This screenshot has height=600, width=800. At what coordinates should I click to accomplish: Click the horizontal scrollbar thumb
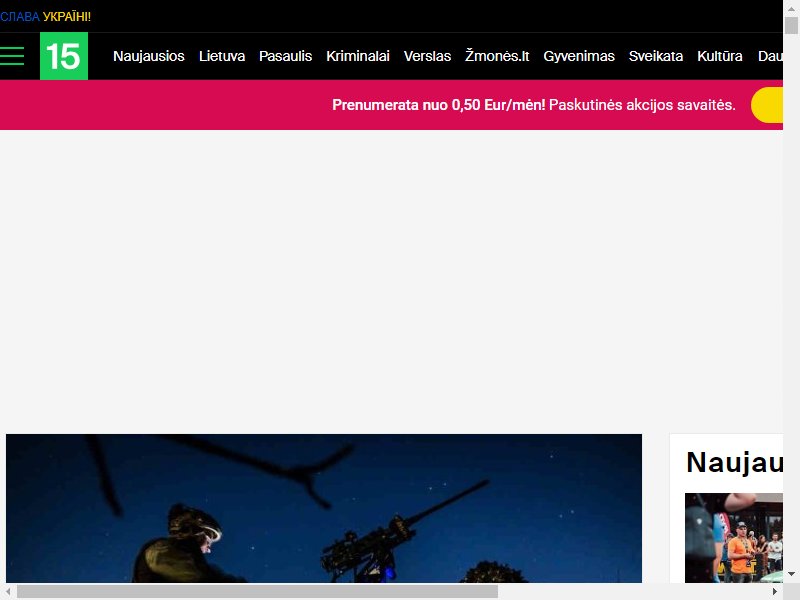[257, 591]
